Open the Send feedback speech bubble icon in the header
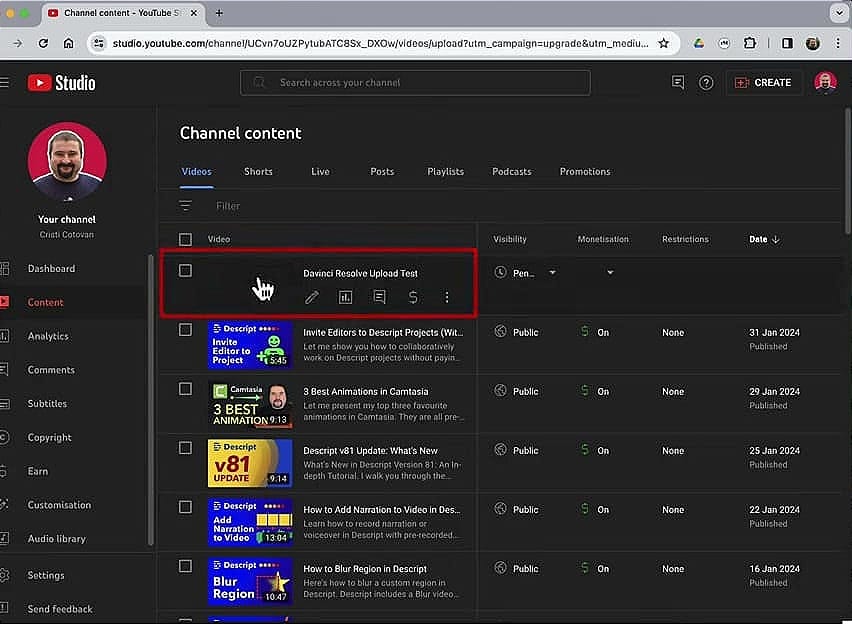Viewport: 852px width, 624px height. click(x=677, y=82)
